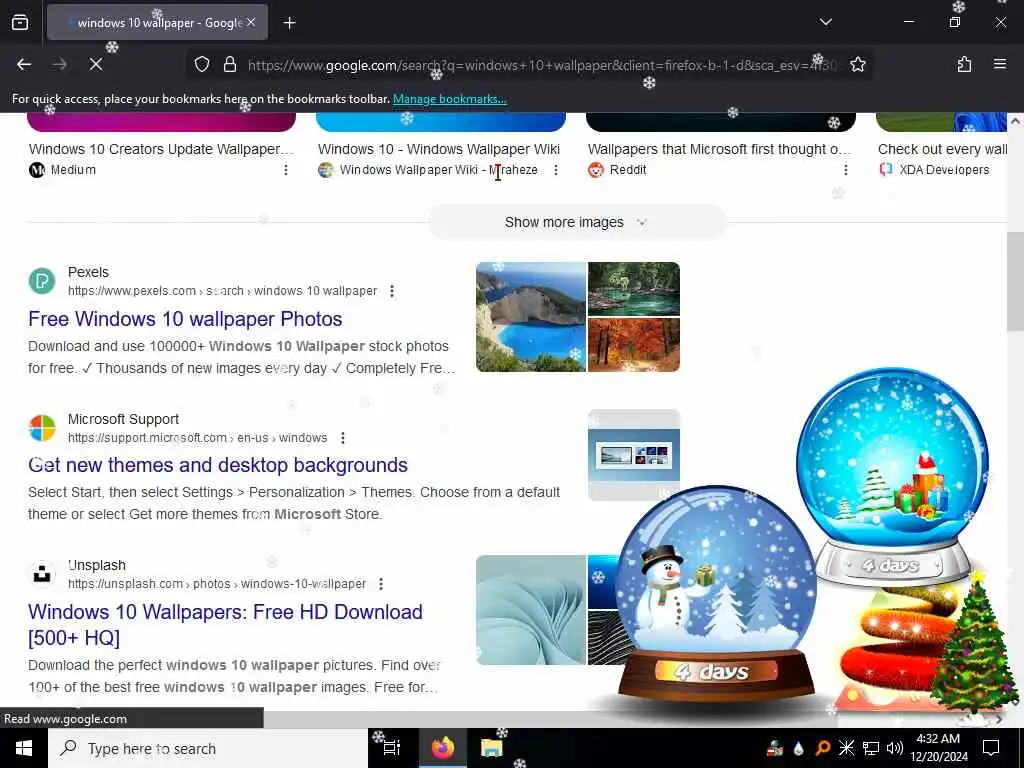Viewport: 1024px width, 768px height.
Task: Open the Extensions puzzle icon
Action: (964, 64)
